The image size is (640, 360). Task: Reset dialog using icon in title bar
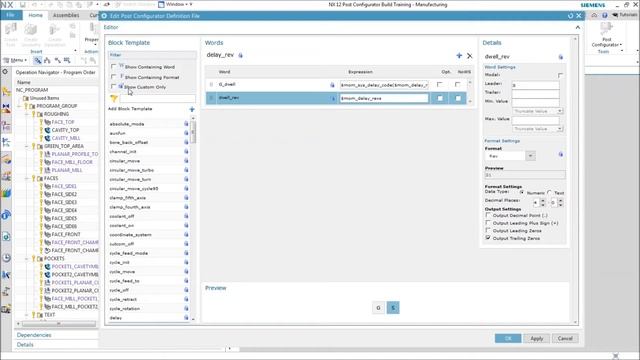click(x=570, y=16)
